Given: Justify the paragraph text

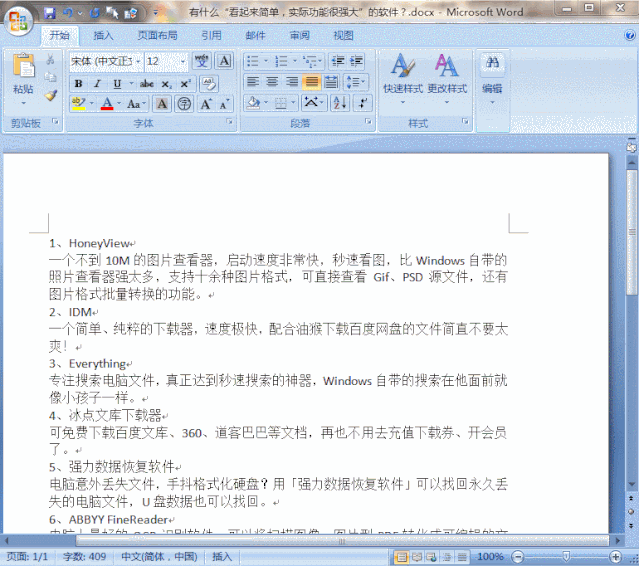Looking at the screenshot, I should click(312, 82).
